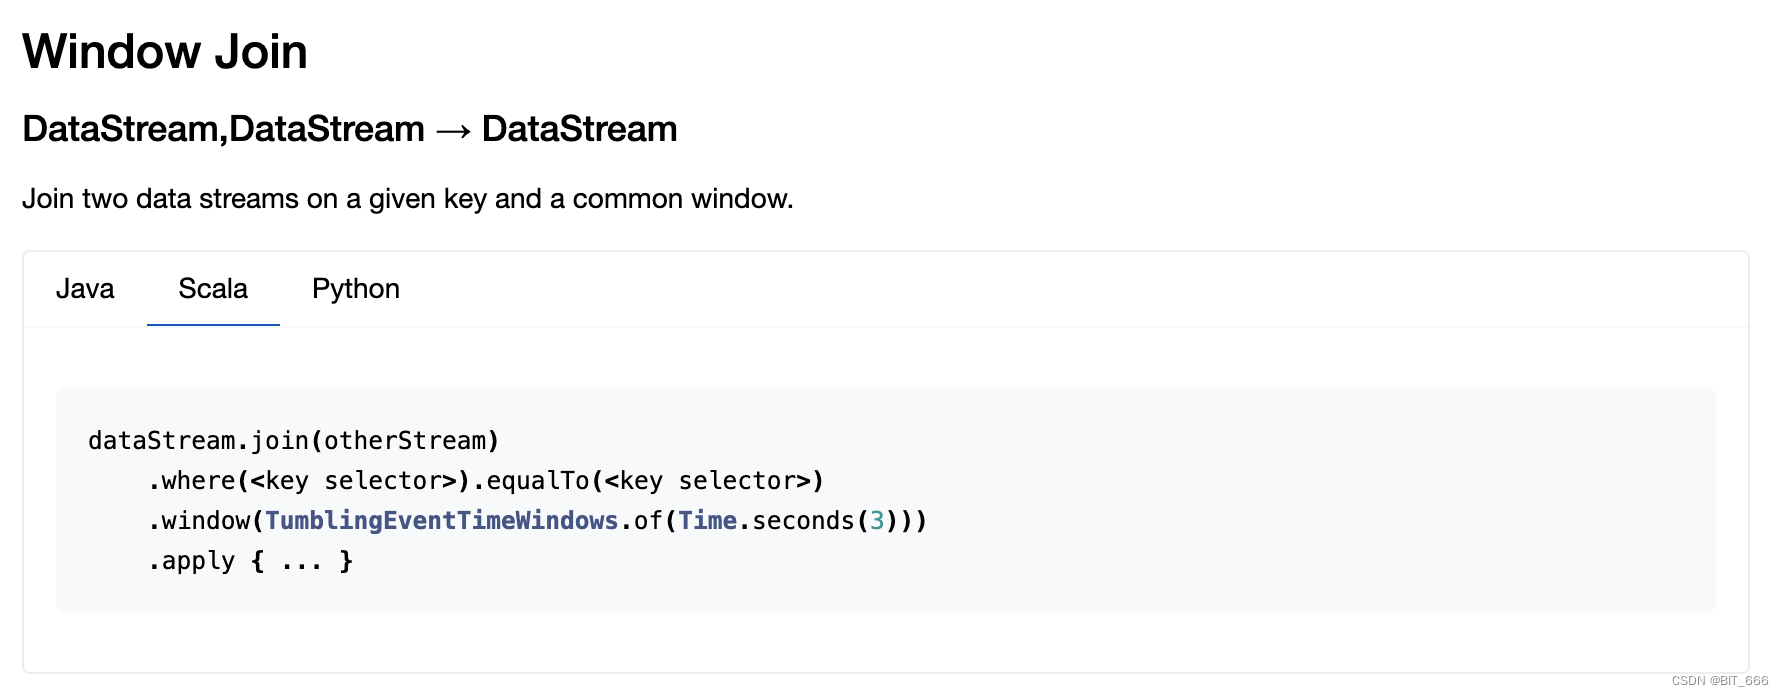Switch to the Java tab
The image size is (1784, 696).
click(x=85, y=289)
